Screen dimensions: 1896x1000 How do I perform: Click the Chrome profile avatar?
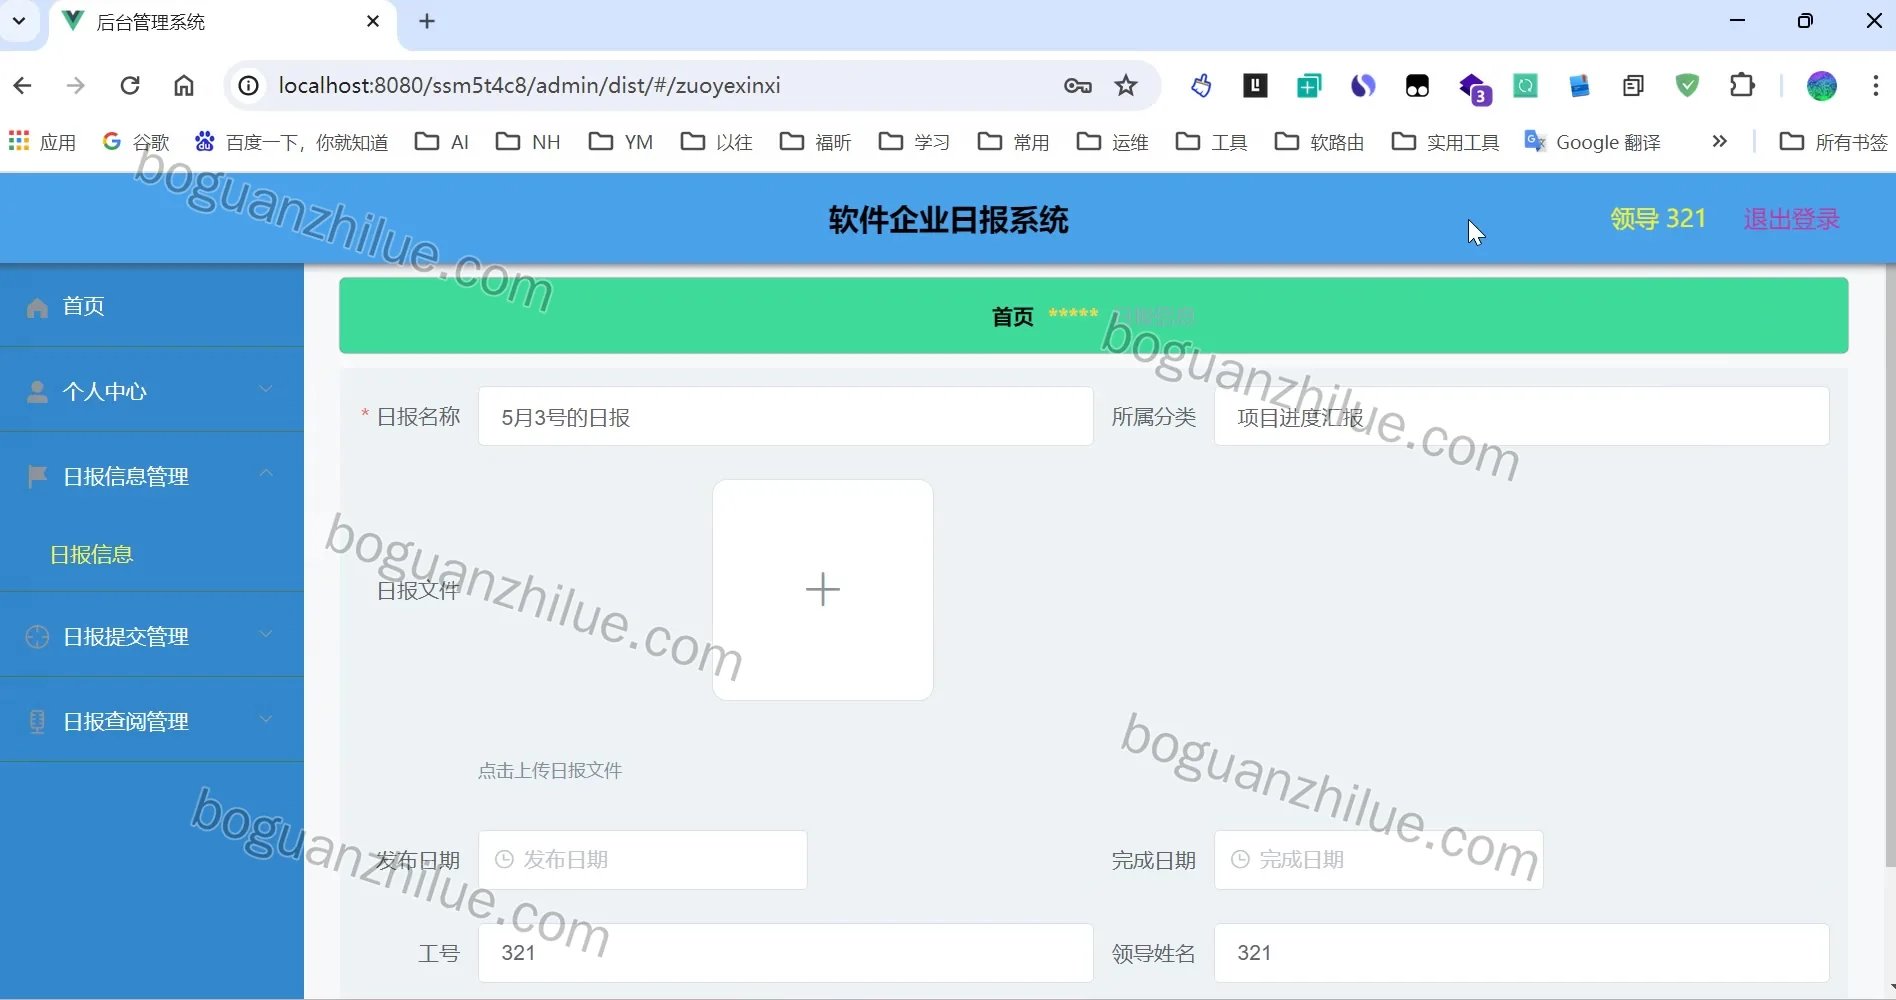tap(1822, 86)
